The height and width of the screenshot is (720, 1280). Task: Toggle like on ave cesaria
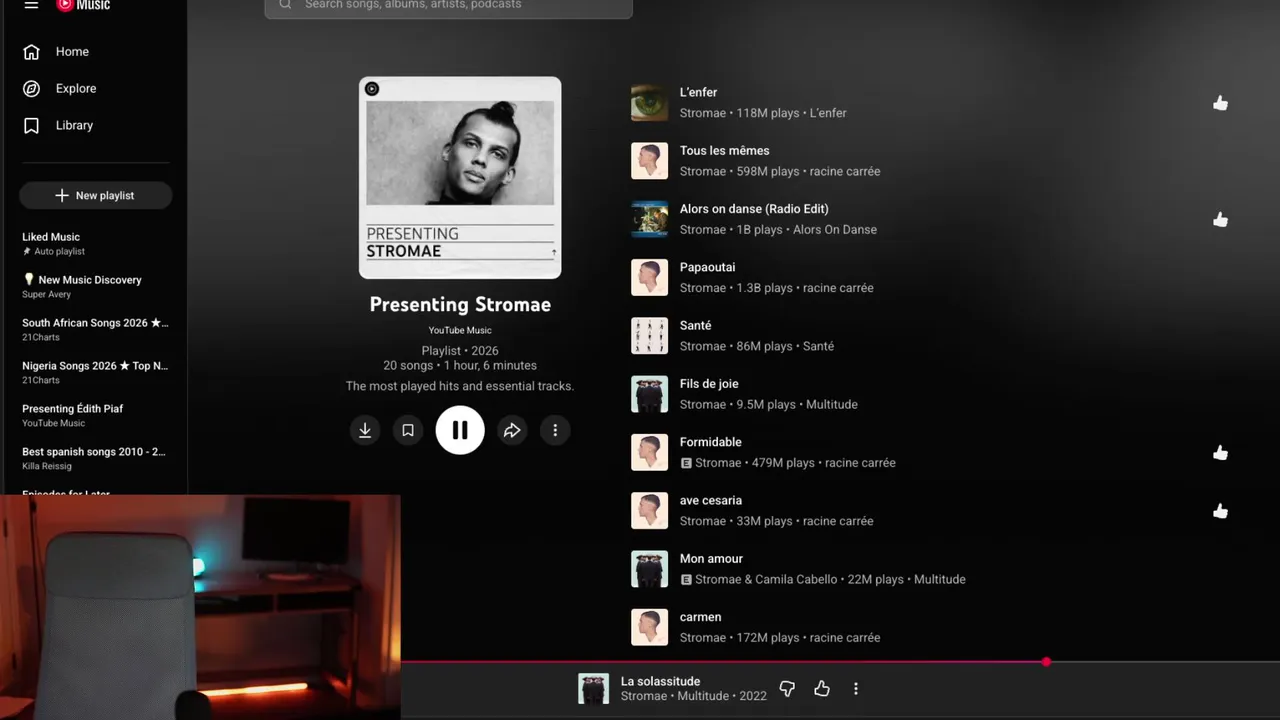1220,511
